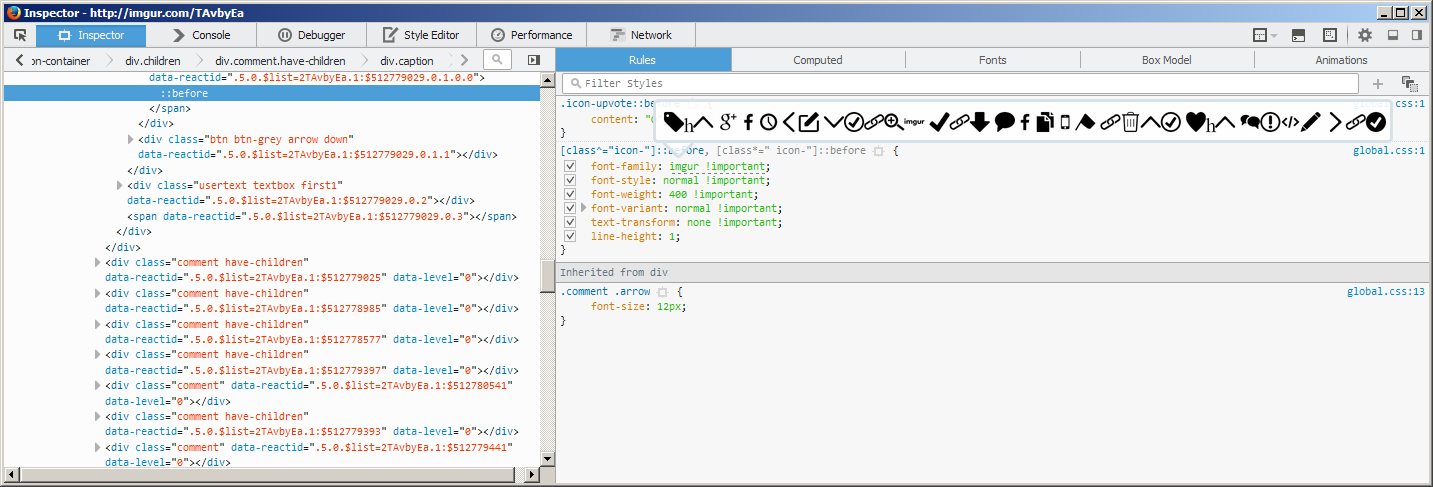Collapse the sidebar pane toggle icon
Image resolution: width=1433 pixels, height=487 pixels.
tap(533, 60)
